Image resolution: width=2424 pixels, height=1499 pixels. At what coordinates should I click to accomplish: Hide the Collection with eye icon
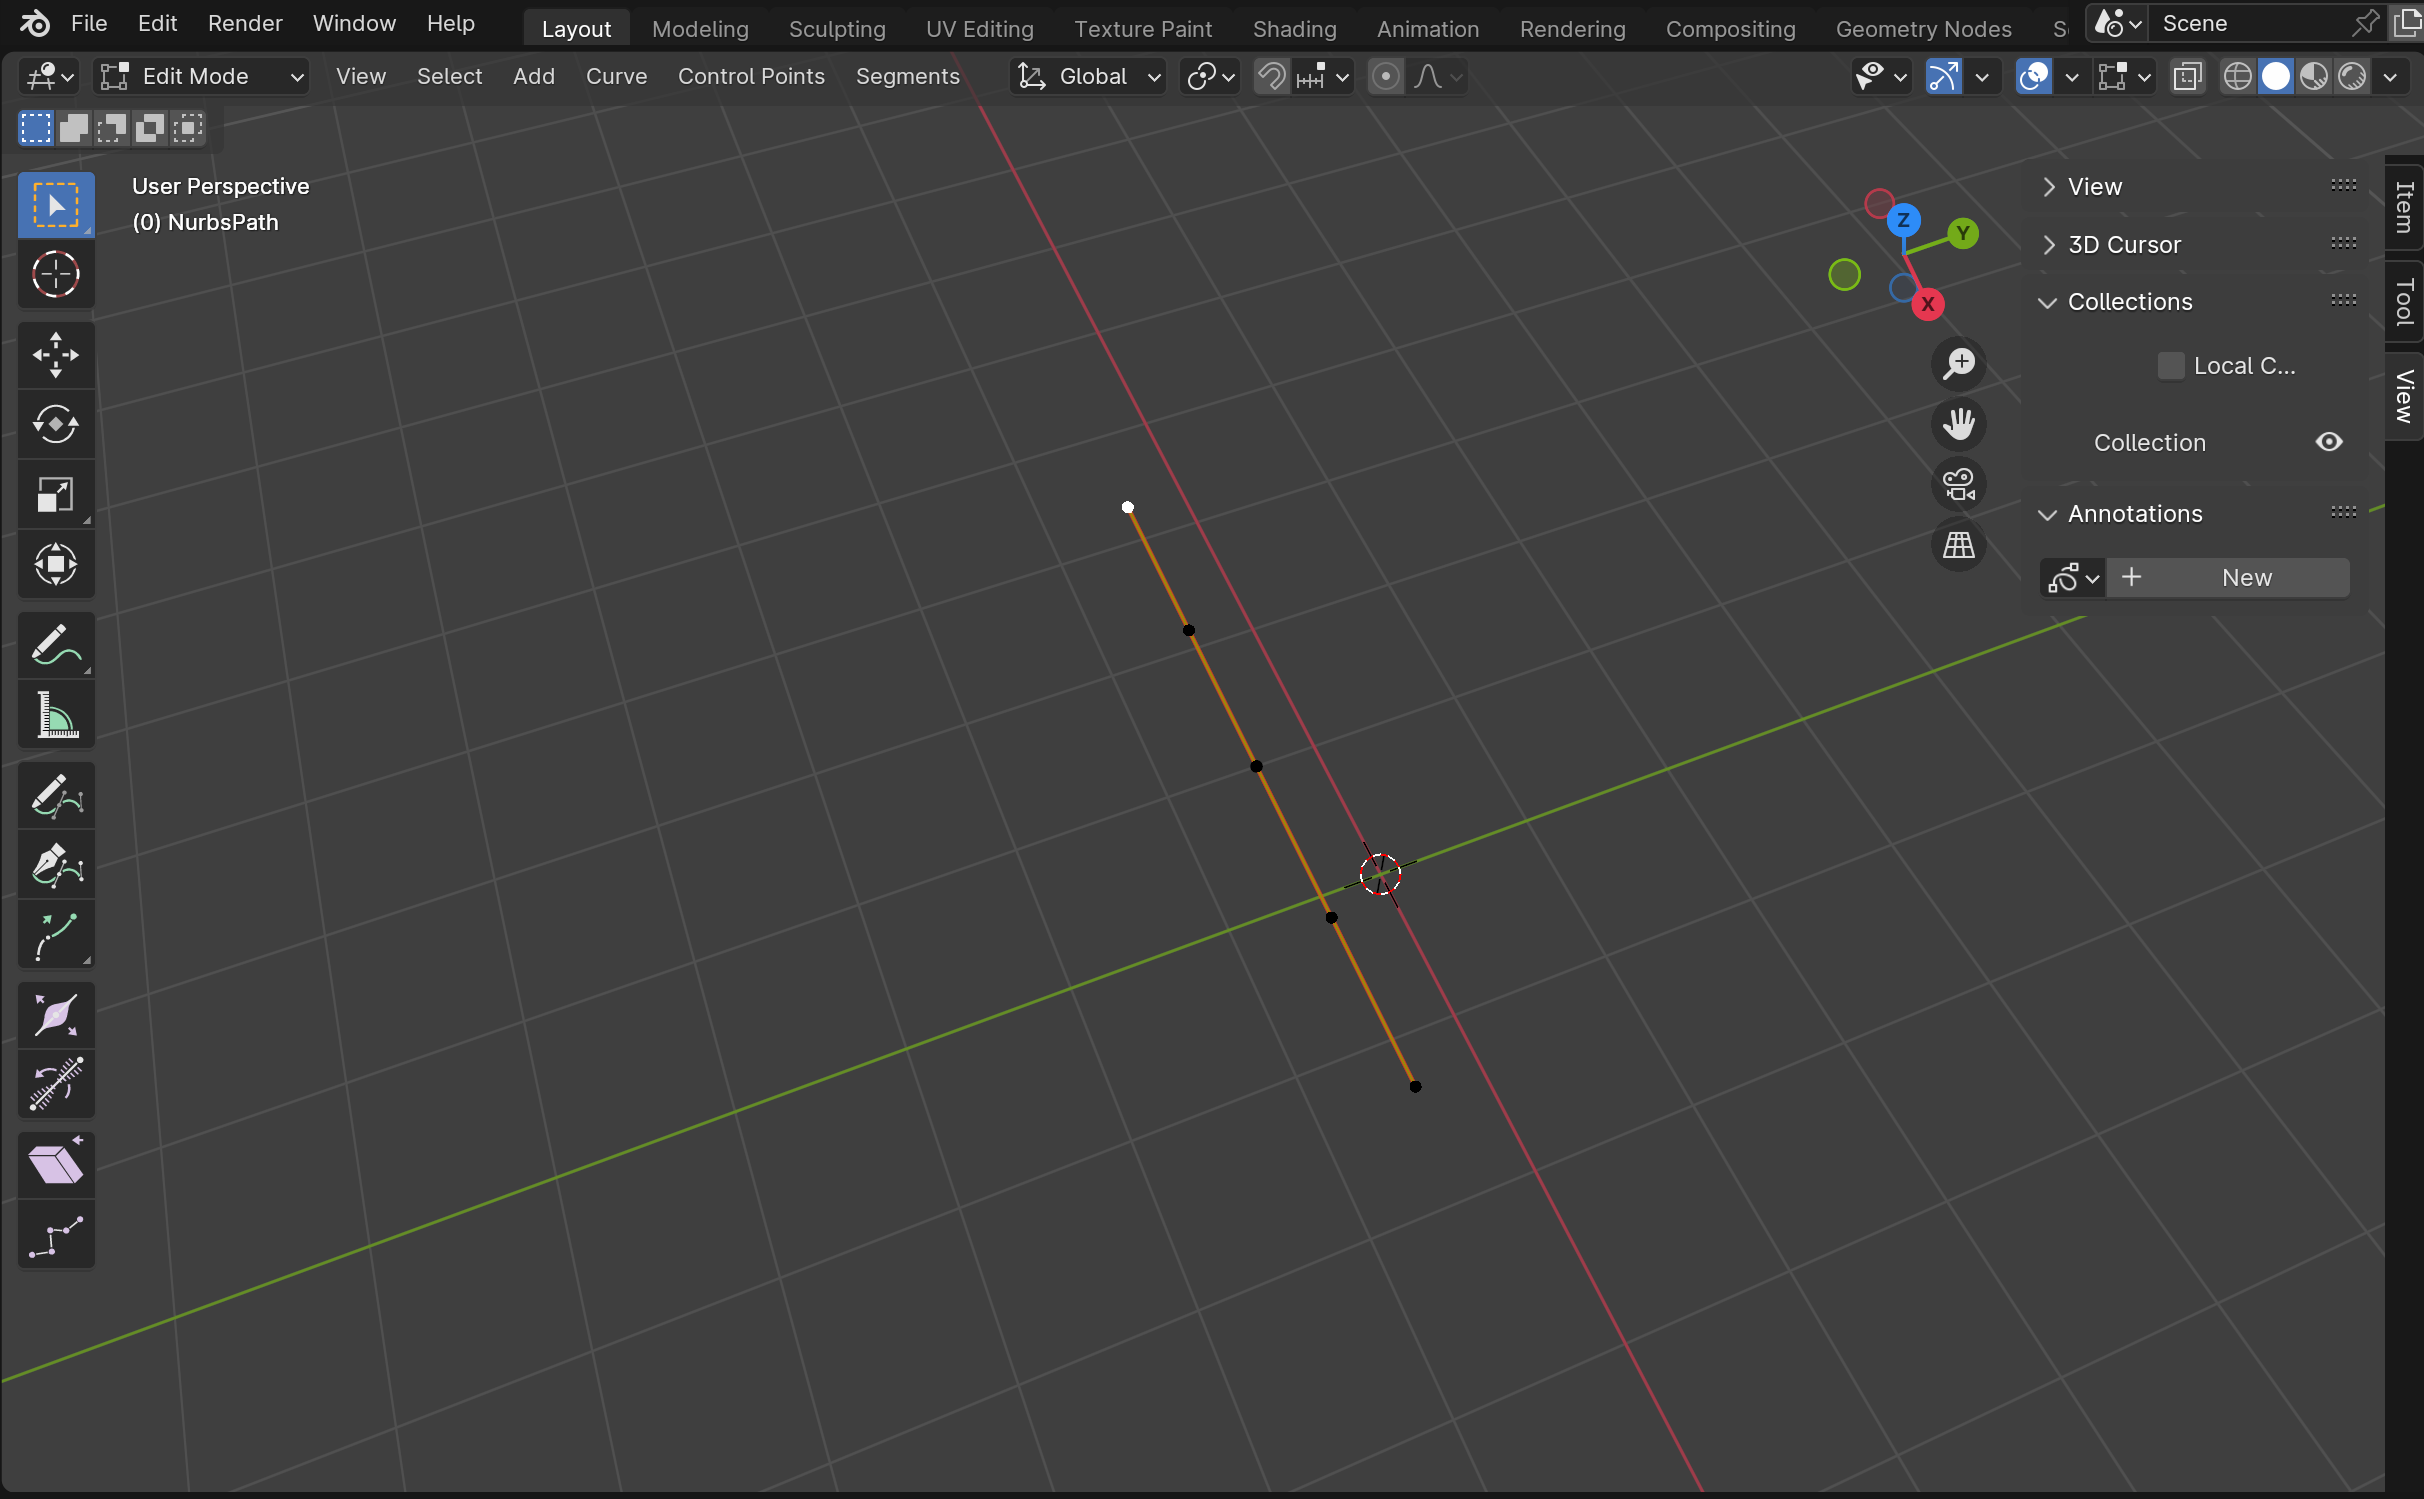2328,442
